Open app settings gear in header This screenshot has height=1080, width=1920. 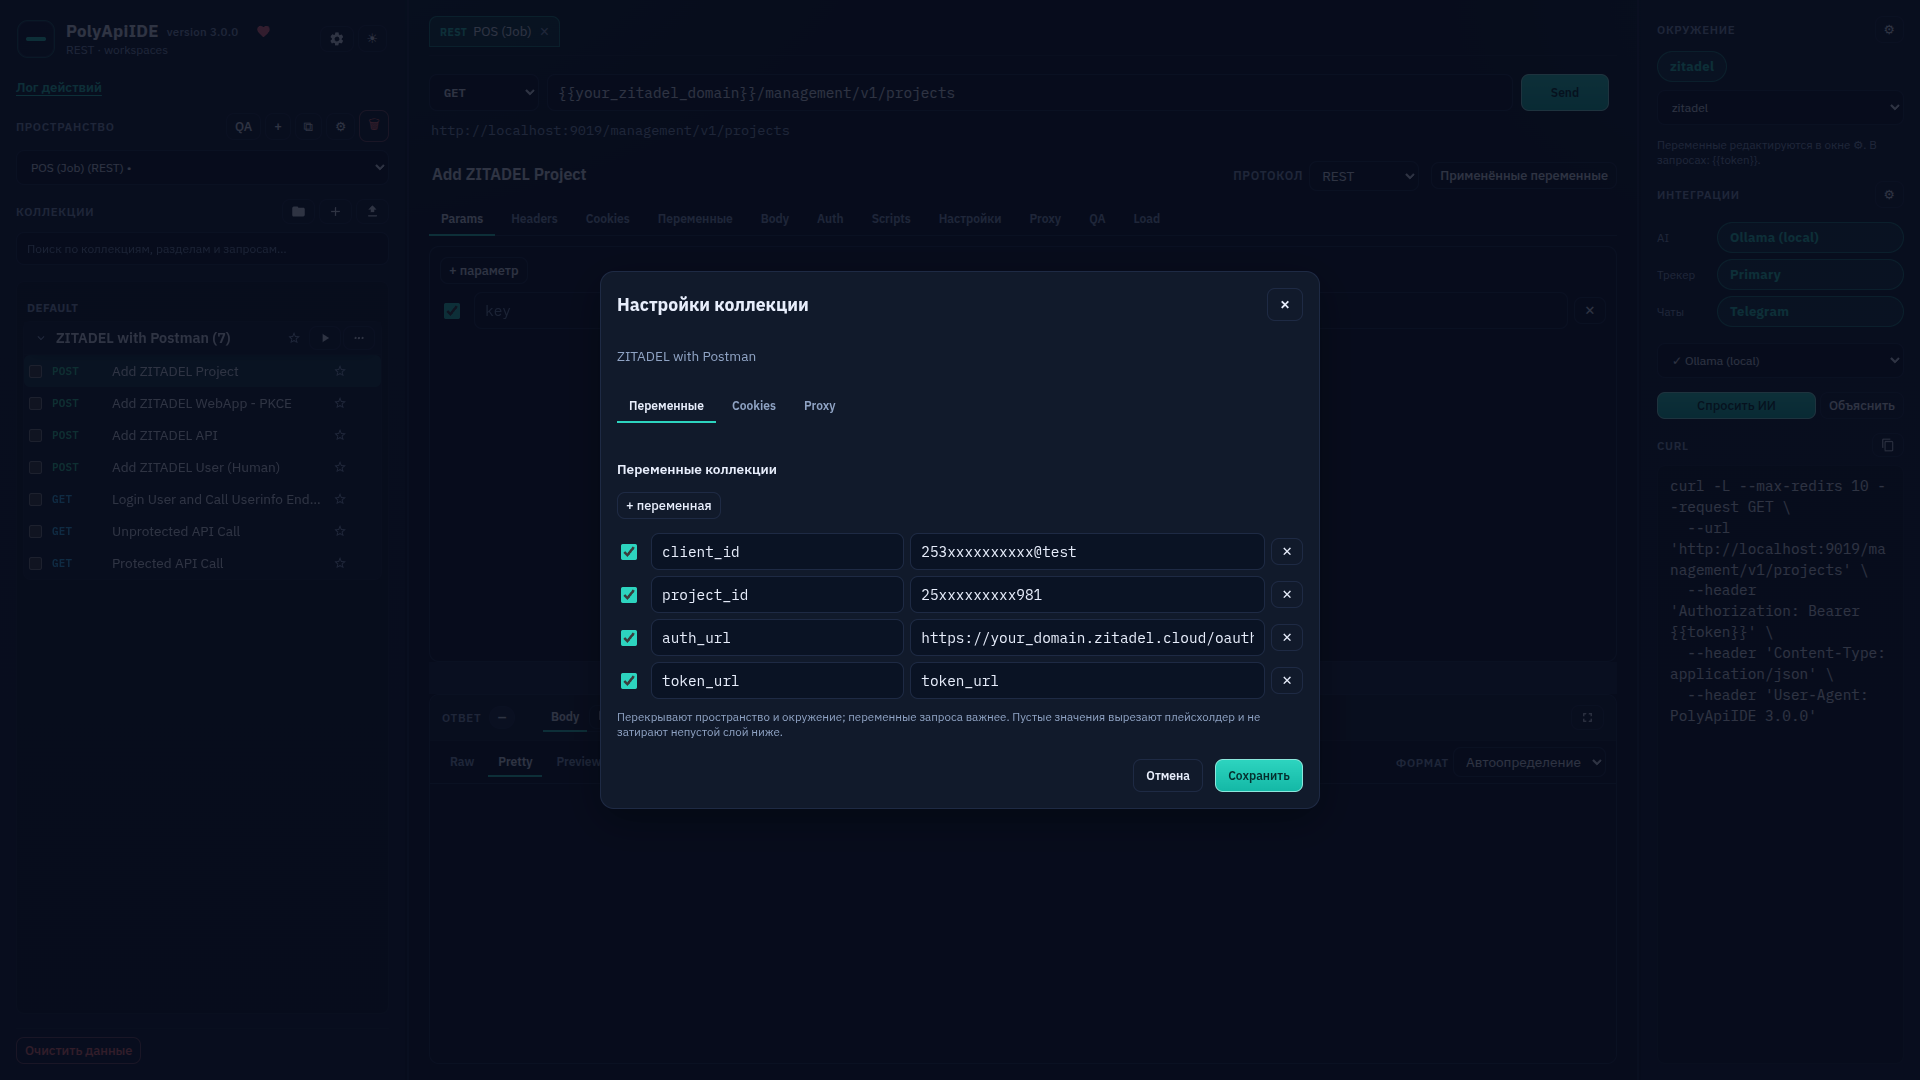click(x=337, y=39)
